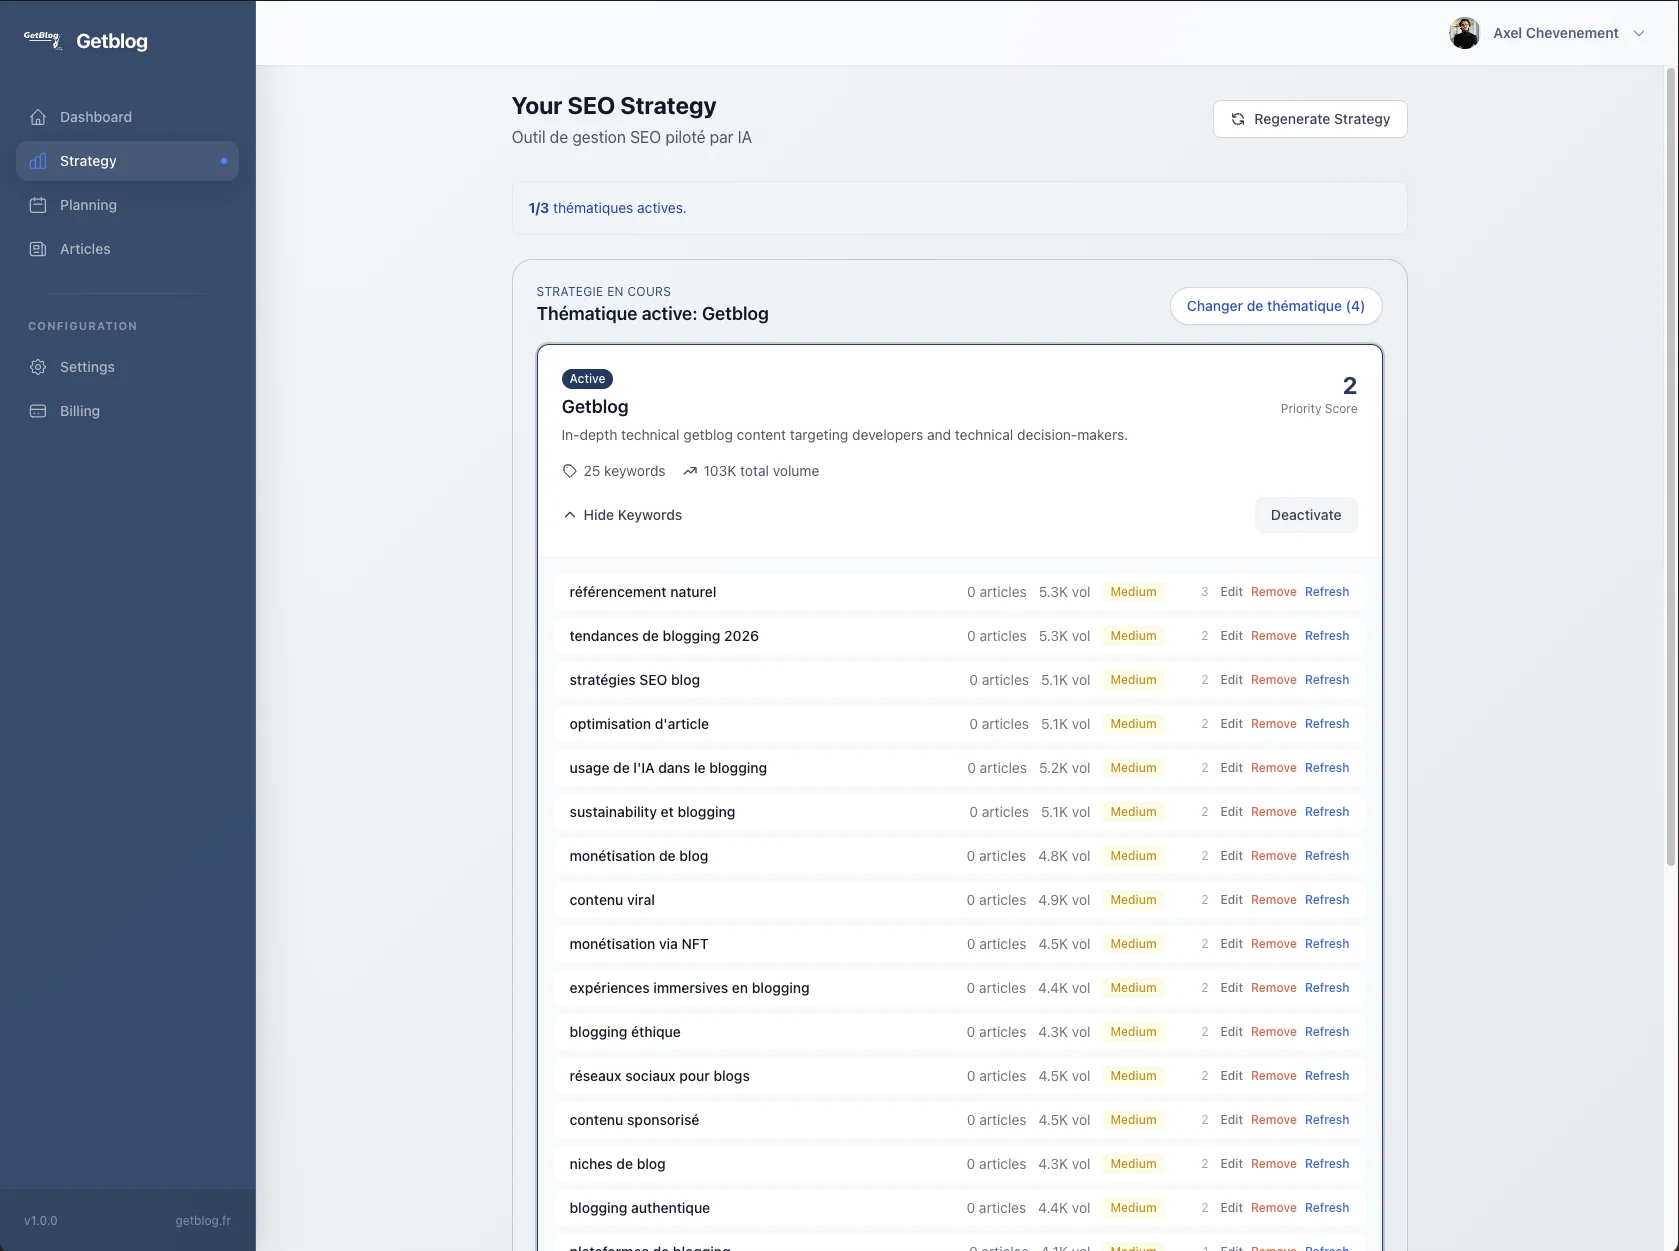Click the GetBlog logo at the top
This screenshot has width=1679, height=1251.
(41, 39)
